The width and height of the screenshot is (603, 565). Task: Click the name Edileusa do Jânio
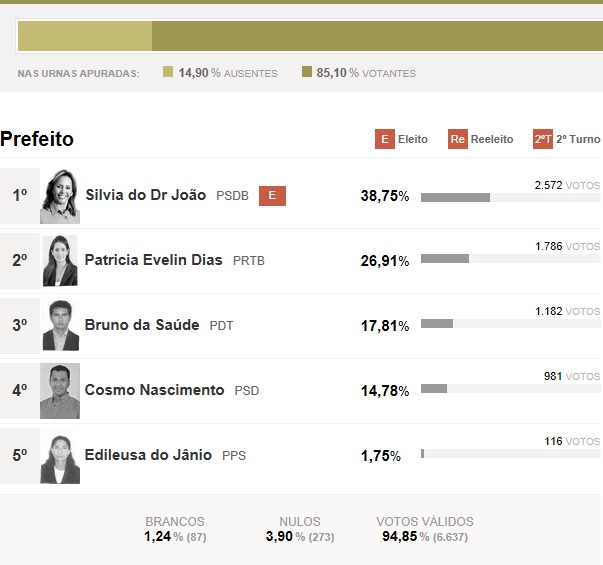tap(148, 455)
